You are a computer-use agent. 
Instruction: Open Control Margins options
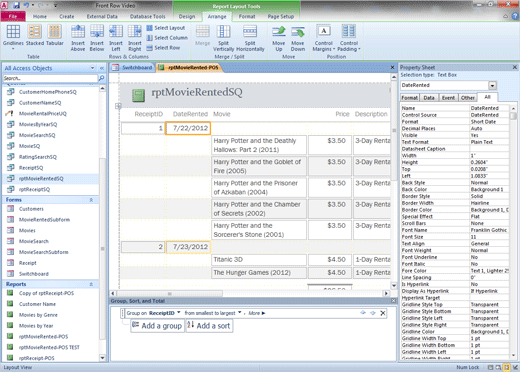323,38
